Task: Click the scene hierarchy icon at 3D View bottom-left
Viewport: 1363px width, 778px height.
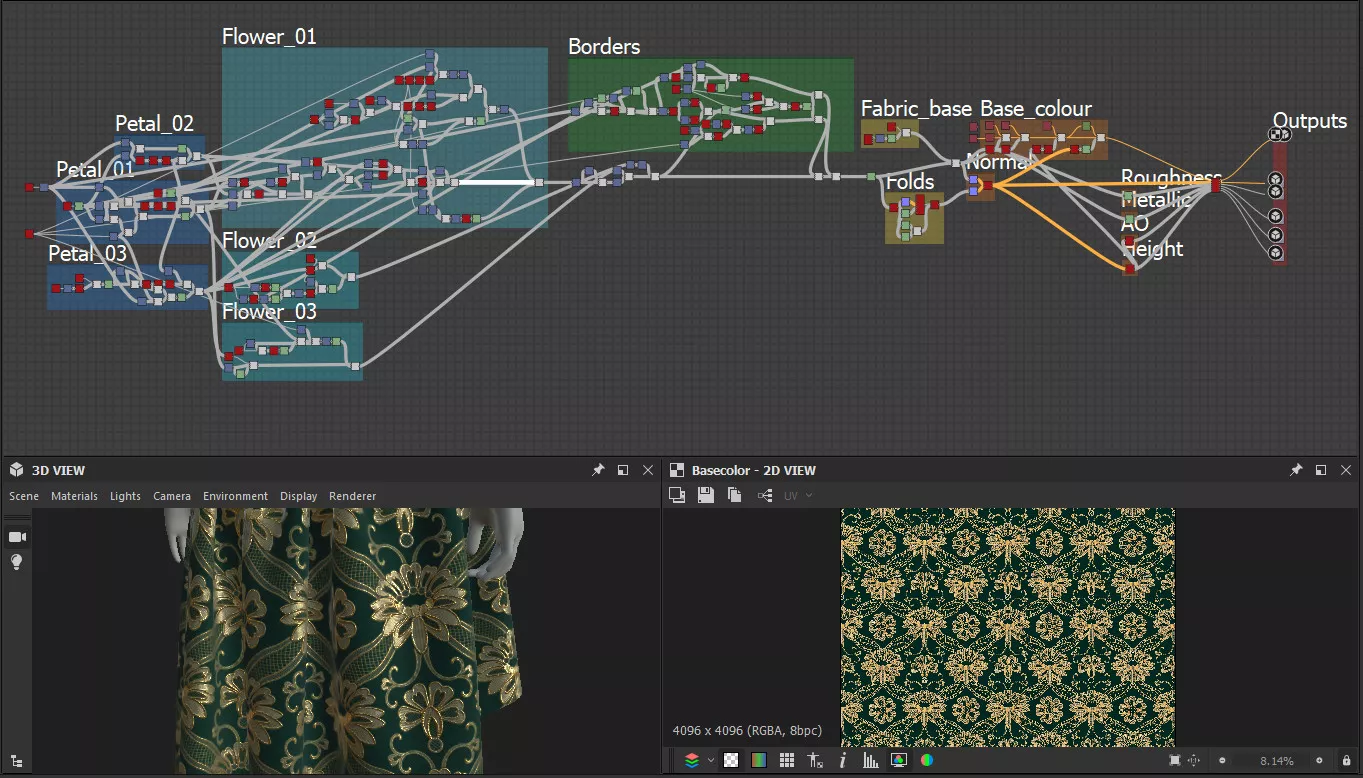Action: coord(17,761)
